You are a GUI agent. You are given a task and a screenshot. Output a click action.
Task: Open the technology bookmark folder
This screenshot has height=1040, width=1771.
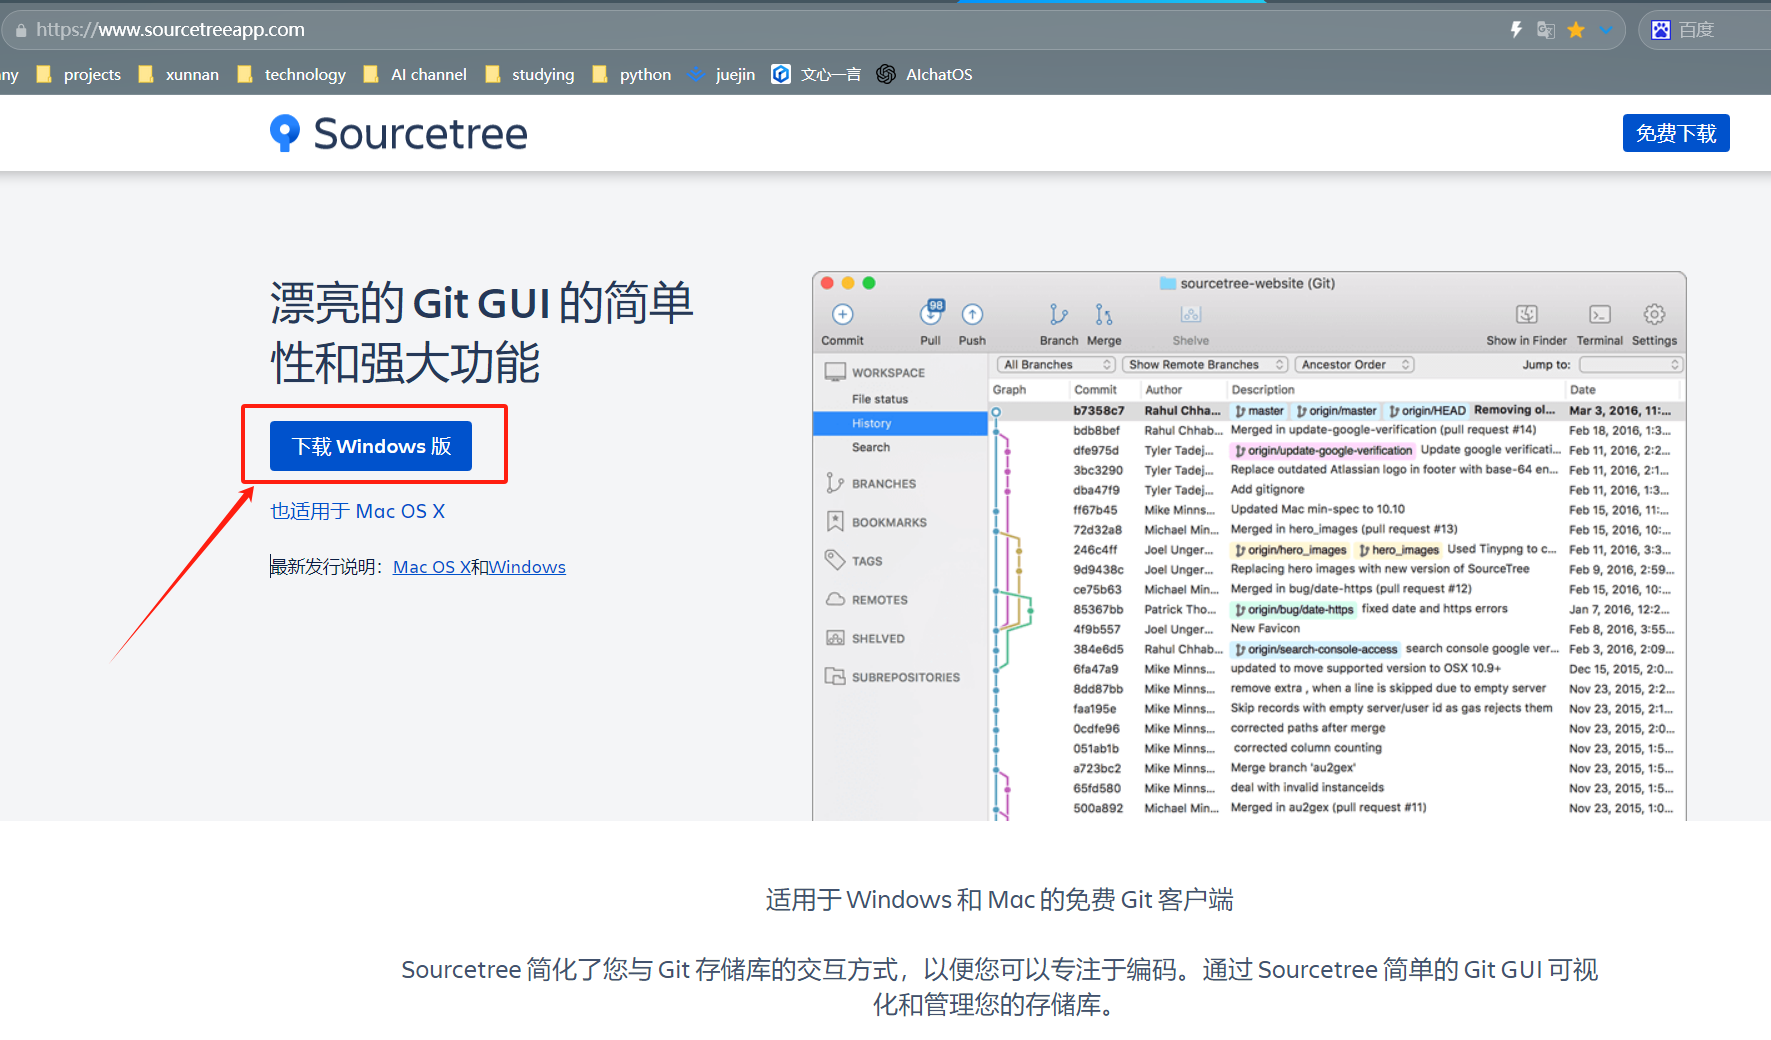291,74
